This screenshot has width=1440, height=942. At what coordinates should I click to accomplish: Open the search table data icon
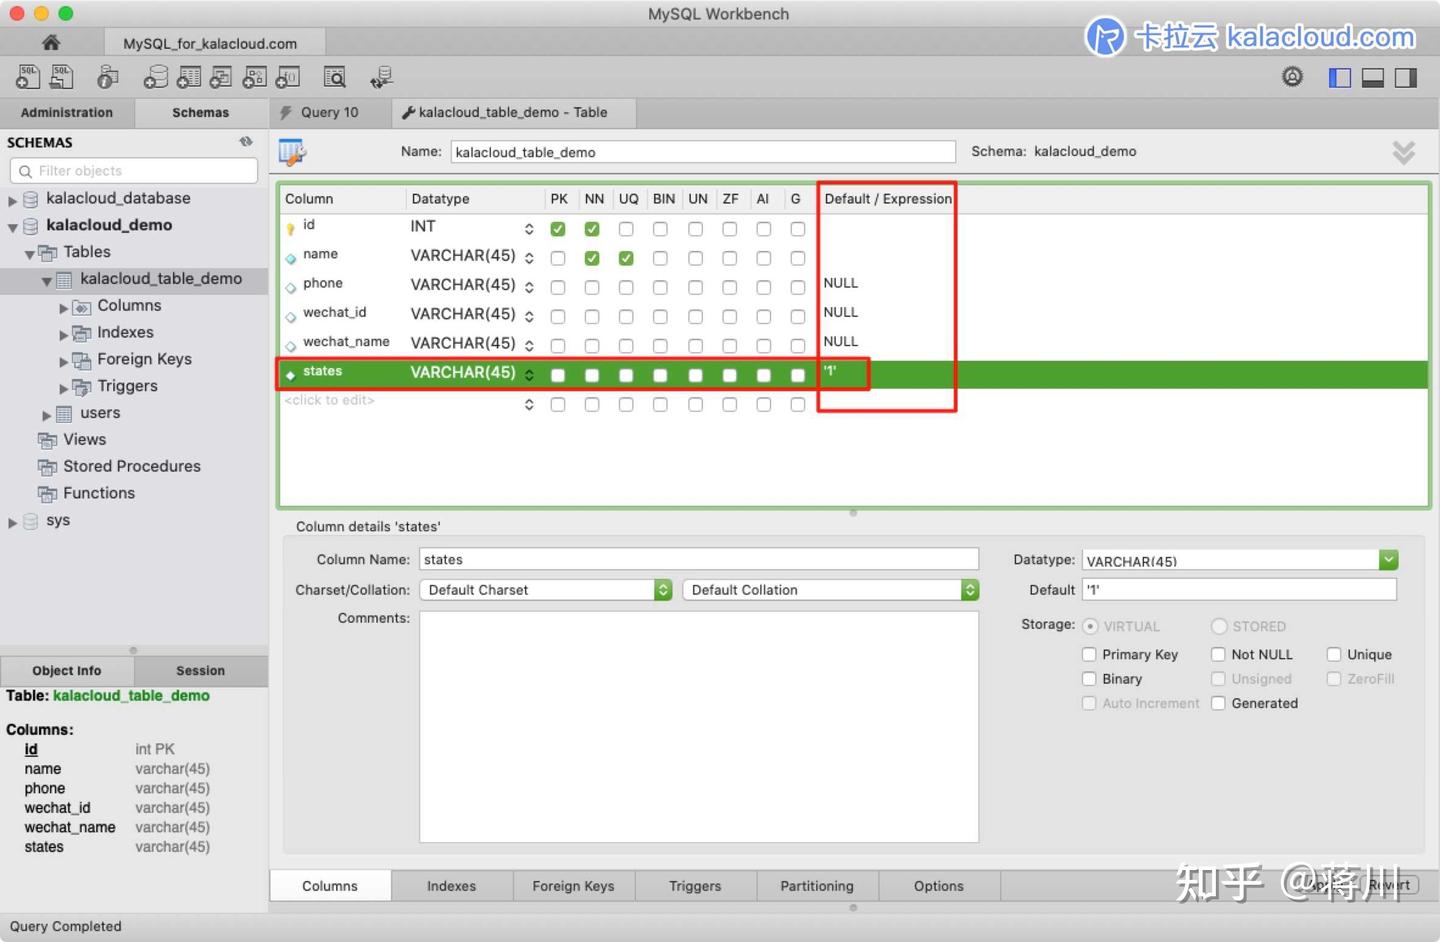point(335,76)
